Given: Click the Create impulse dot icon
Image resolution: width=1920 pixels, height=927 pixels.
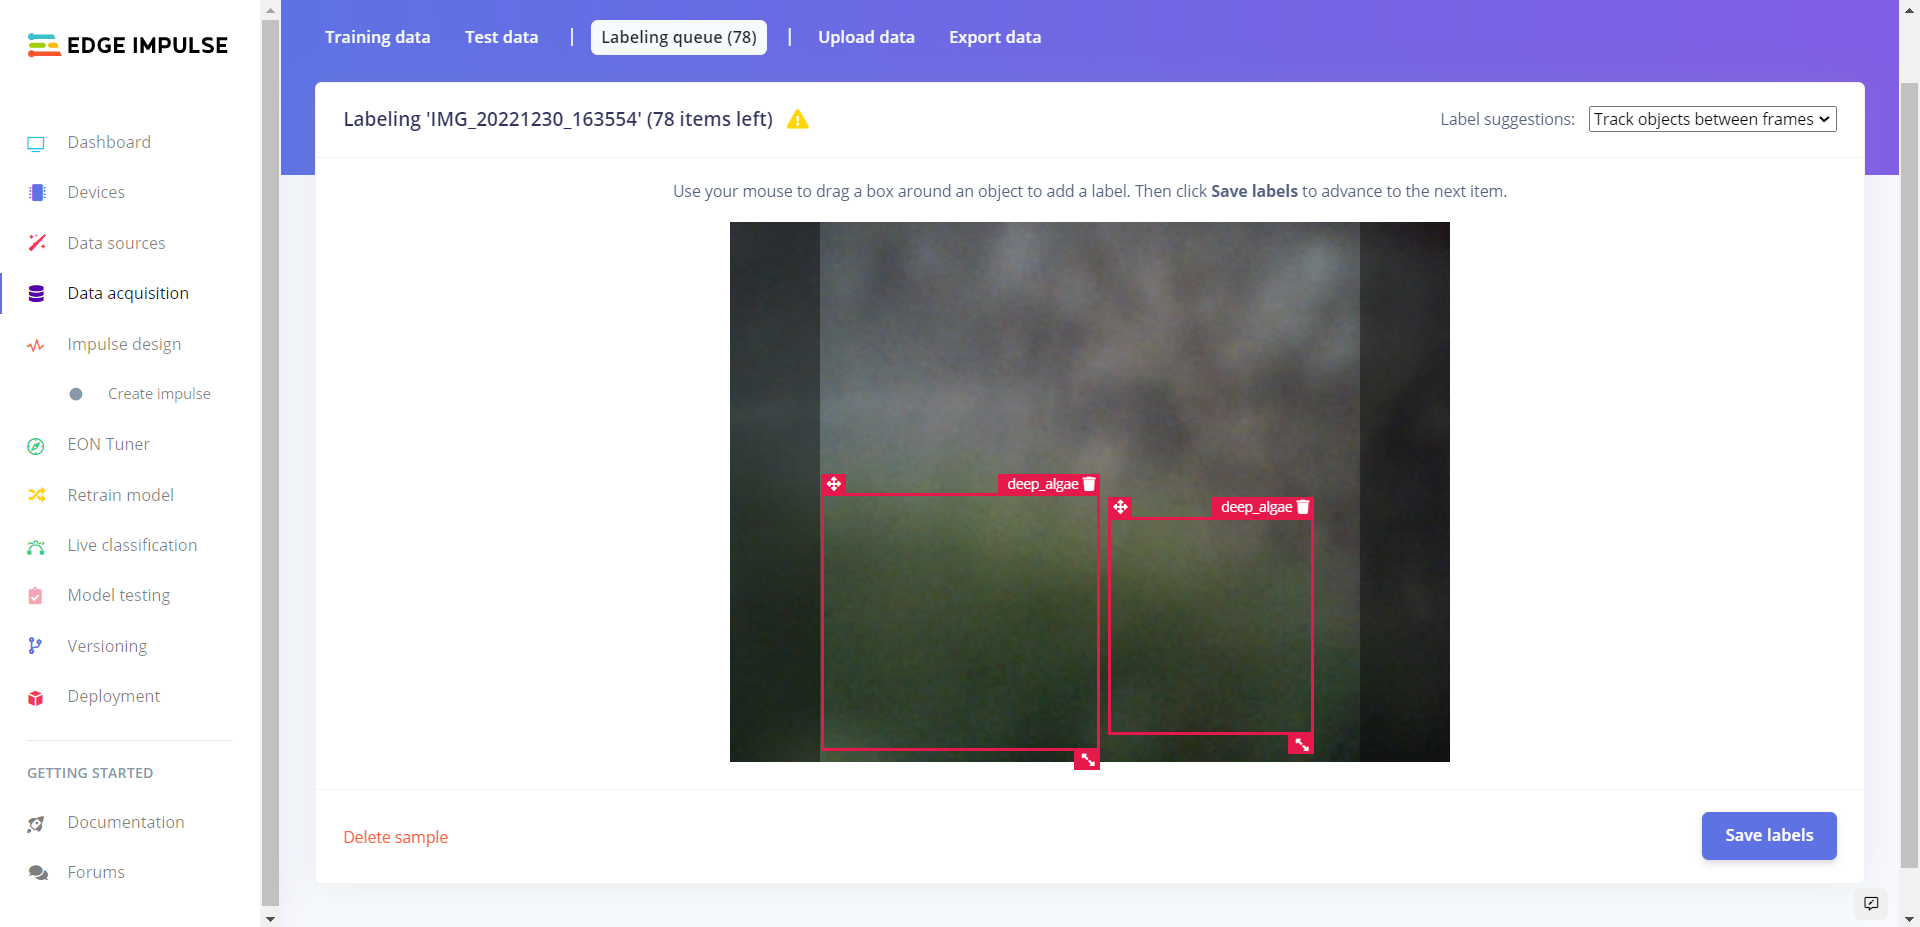Looking at the screenshot, I should coord(76,394).
